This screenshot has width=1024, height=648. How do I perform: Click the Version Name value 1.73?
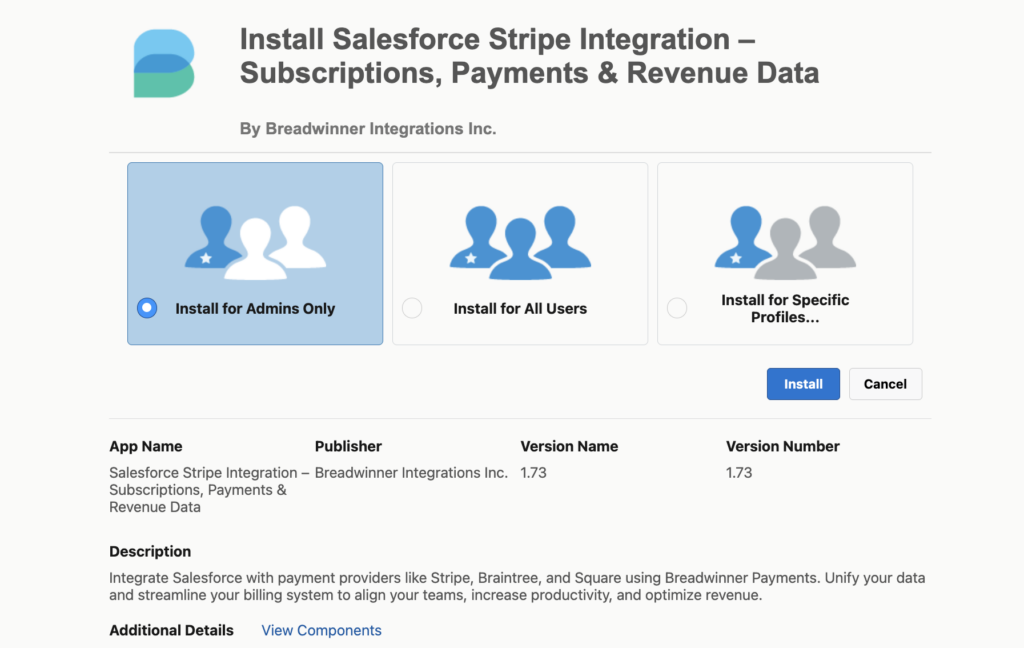point(534,472)
